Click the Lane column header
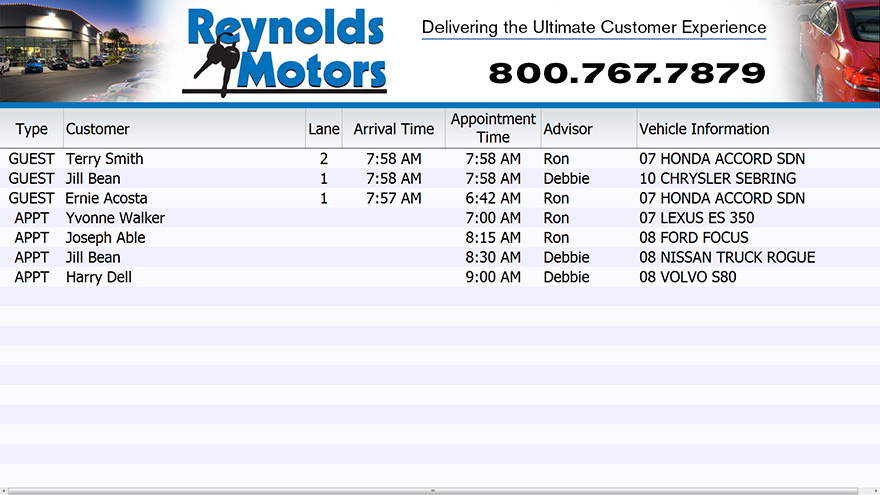The width and height of the screenshot is (880, 495). click(x=324, y=129)
